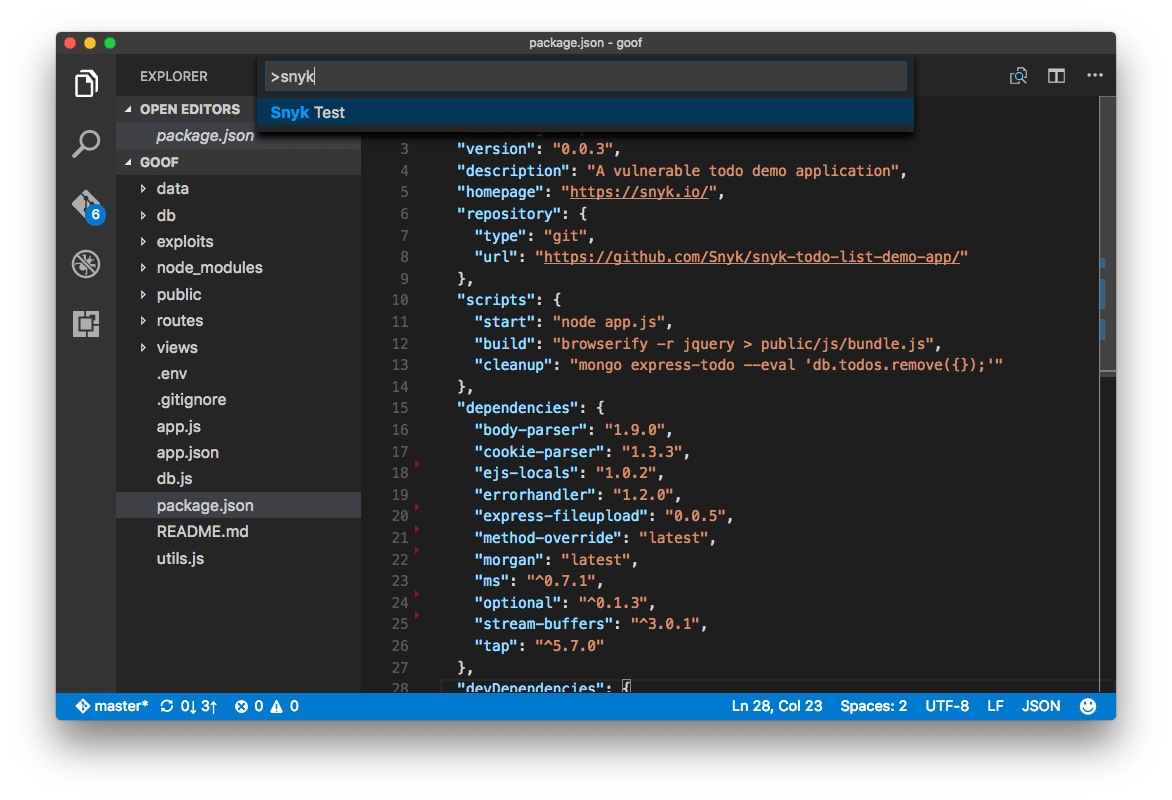Screen dimensions: 1172x800
Task: Open Source Control showing 6 changes
Action: [x=86, y=203]
